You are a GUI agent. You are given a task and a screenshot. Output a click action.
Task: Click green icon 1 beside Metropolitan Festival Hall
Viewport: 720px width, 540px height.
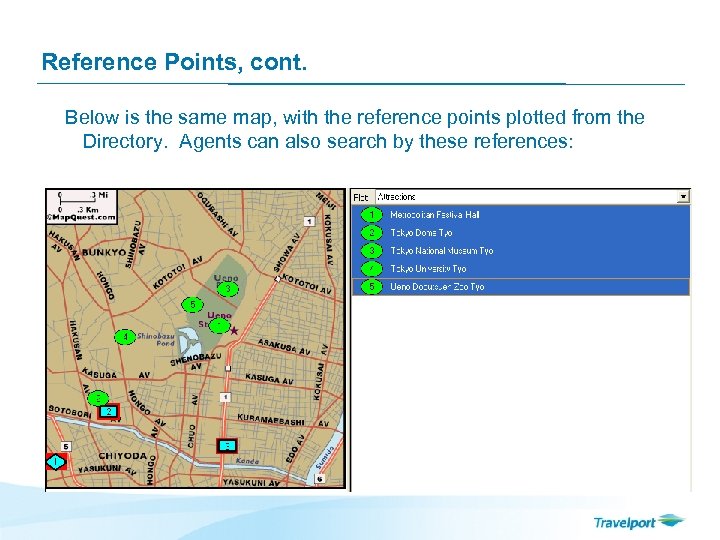(371, 214)
